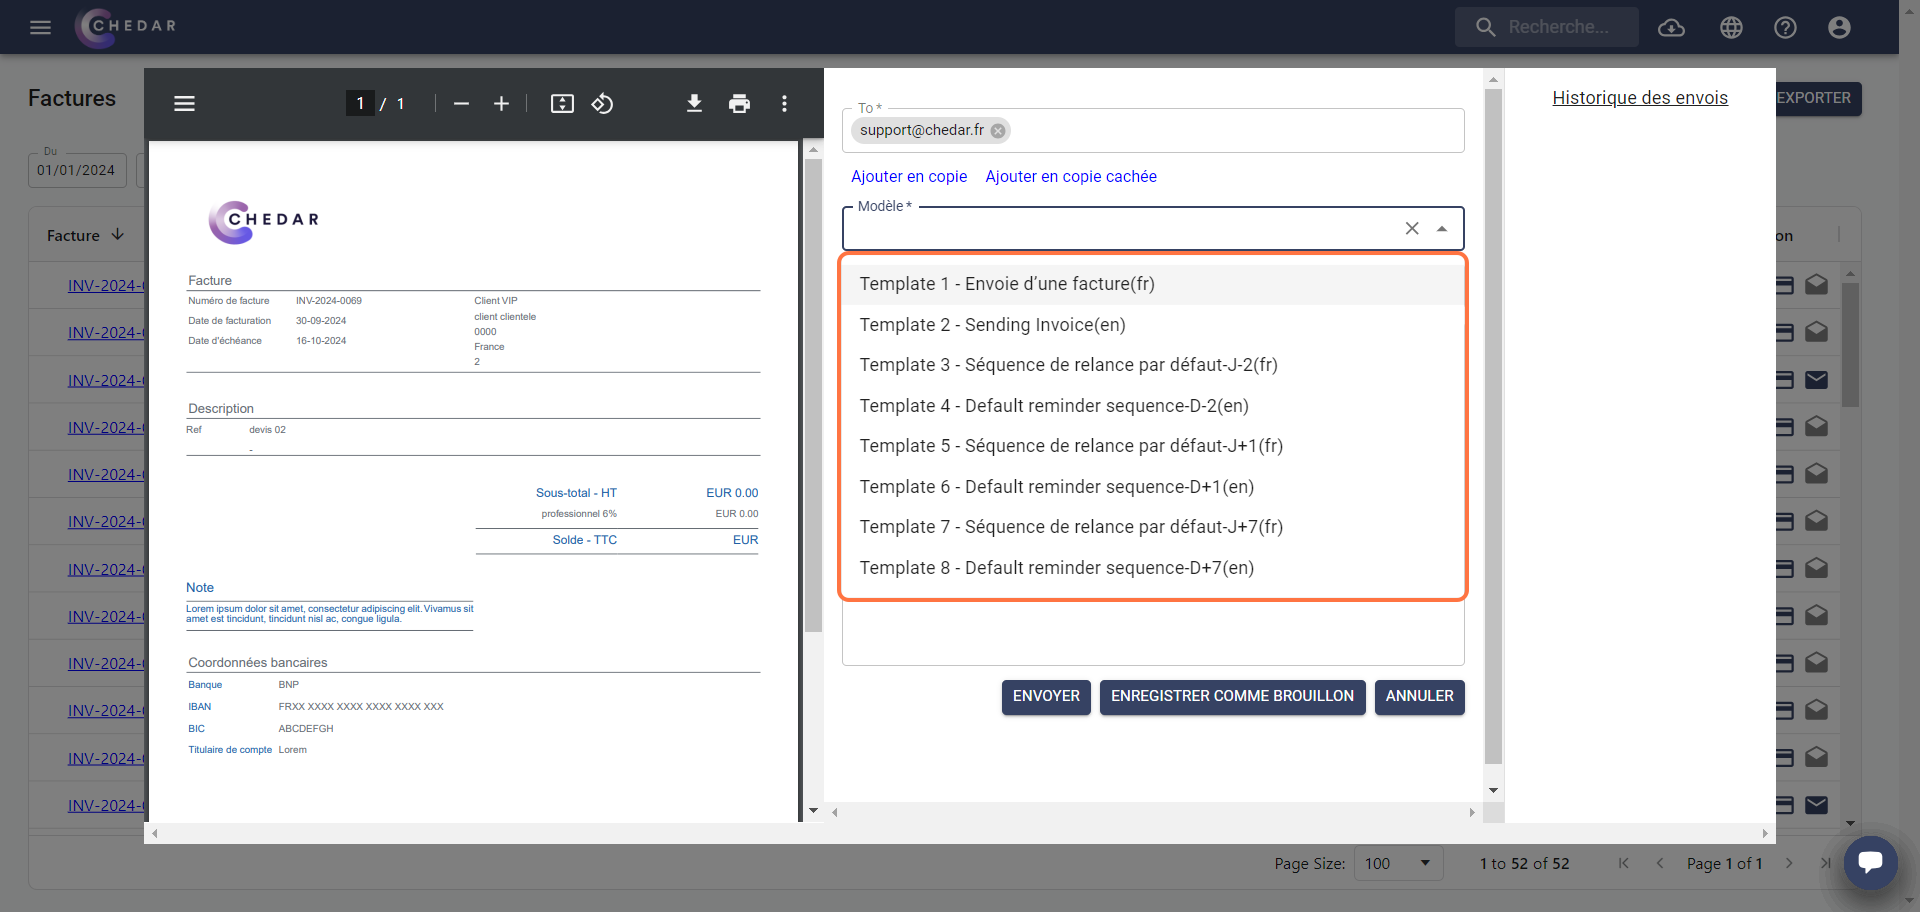Click the 'Page 1 of 1' text

1724,864
